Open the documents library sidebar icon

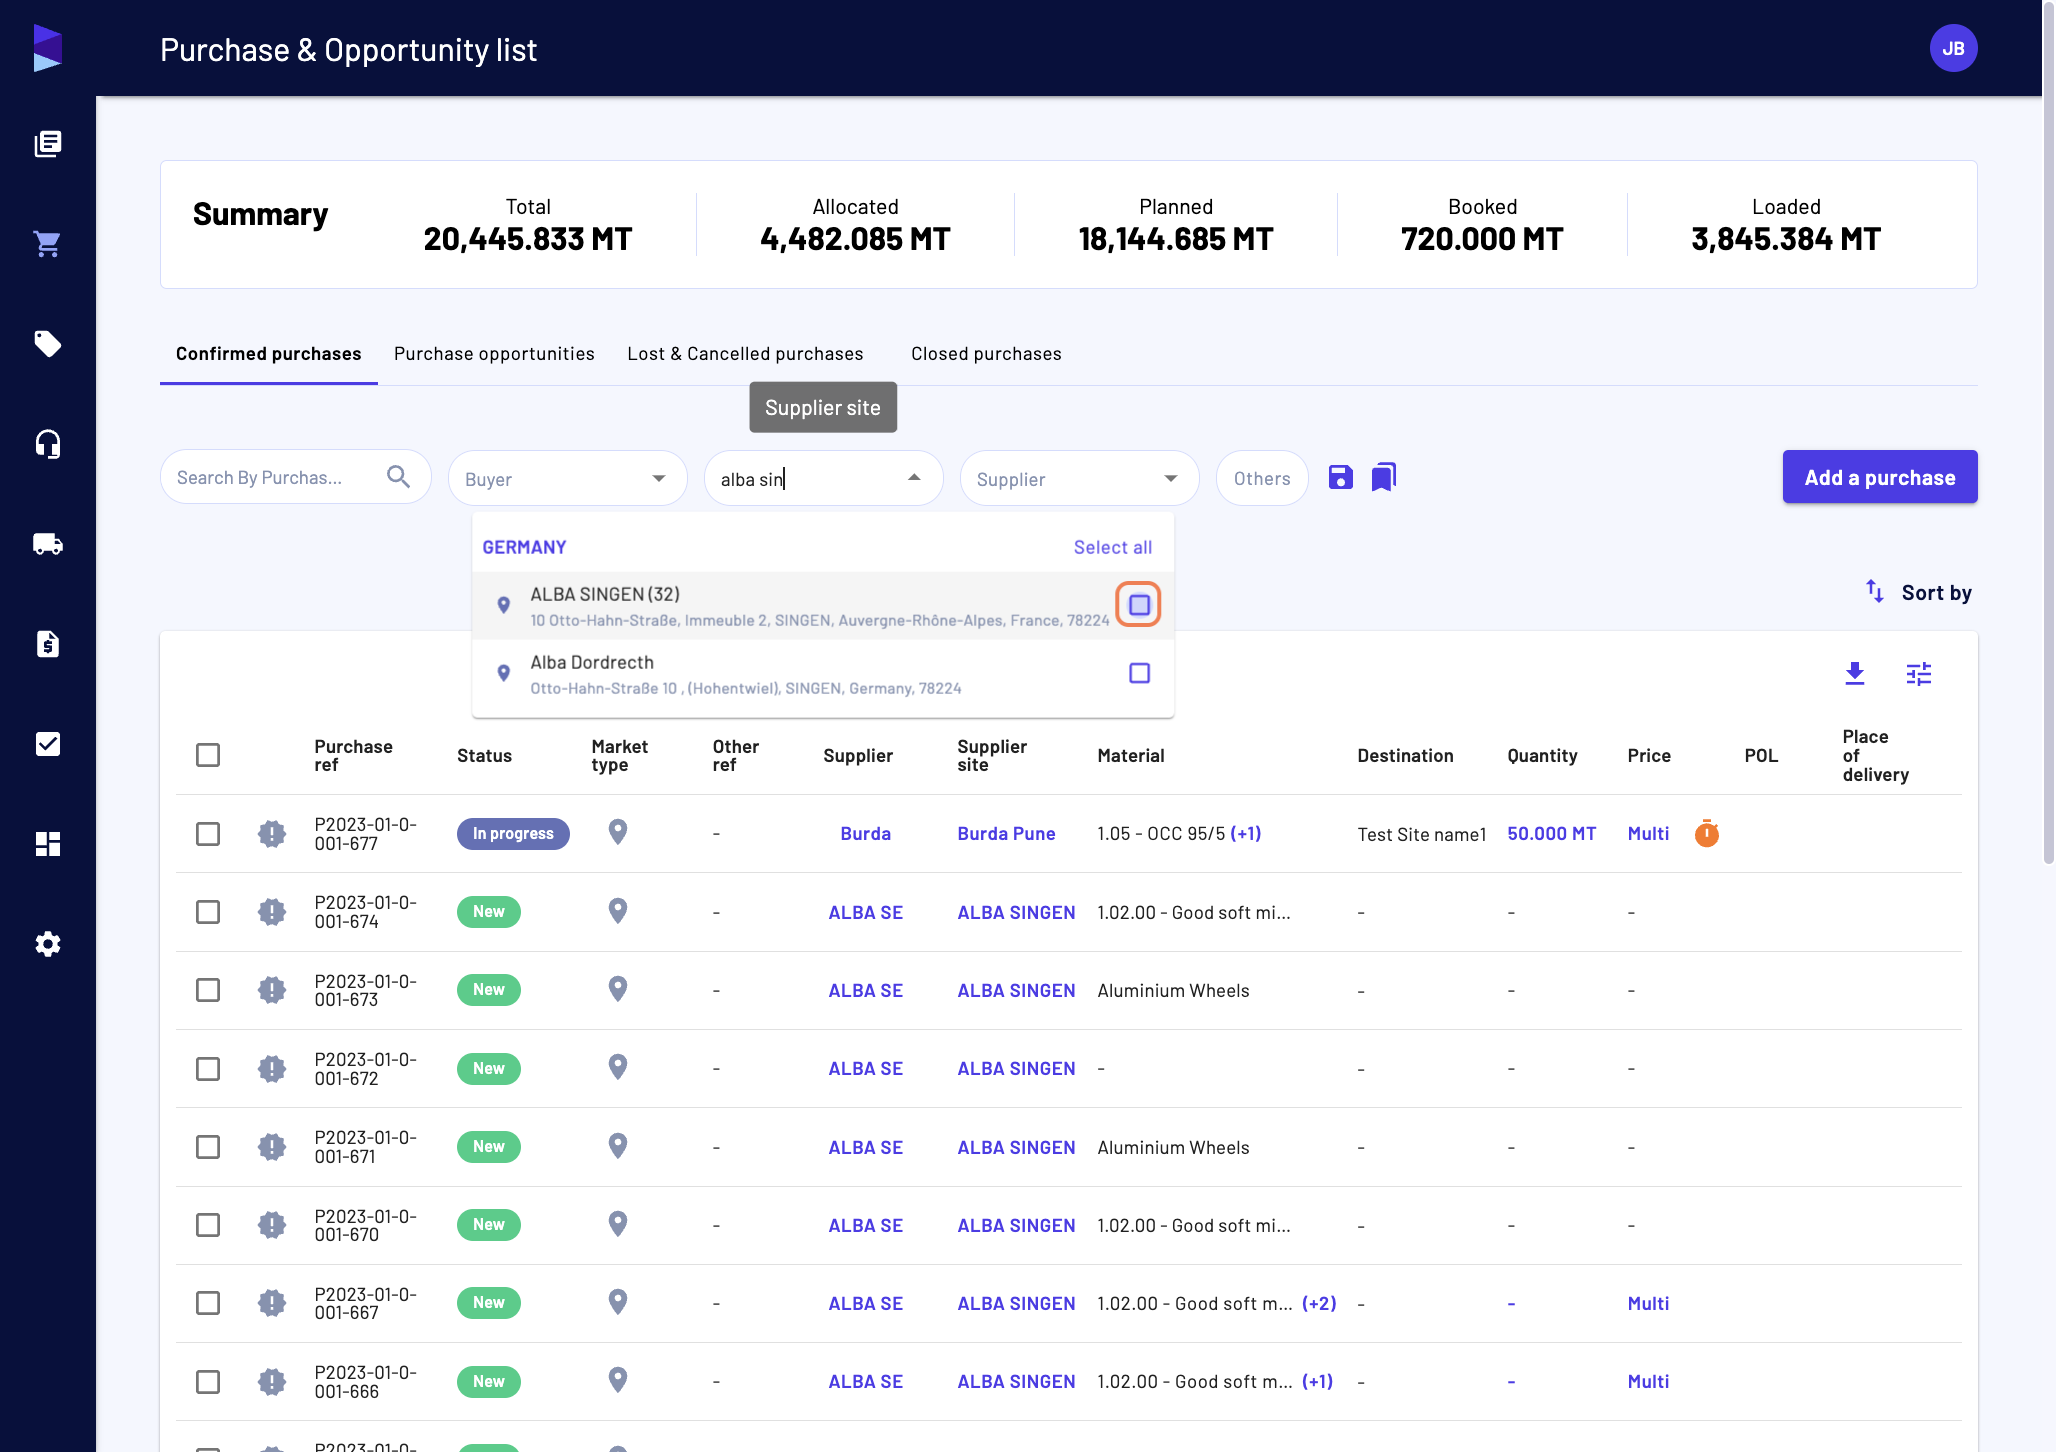(x=47, y=143)
